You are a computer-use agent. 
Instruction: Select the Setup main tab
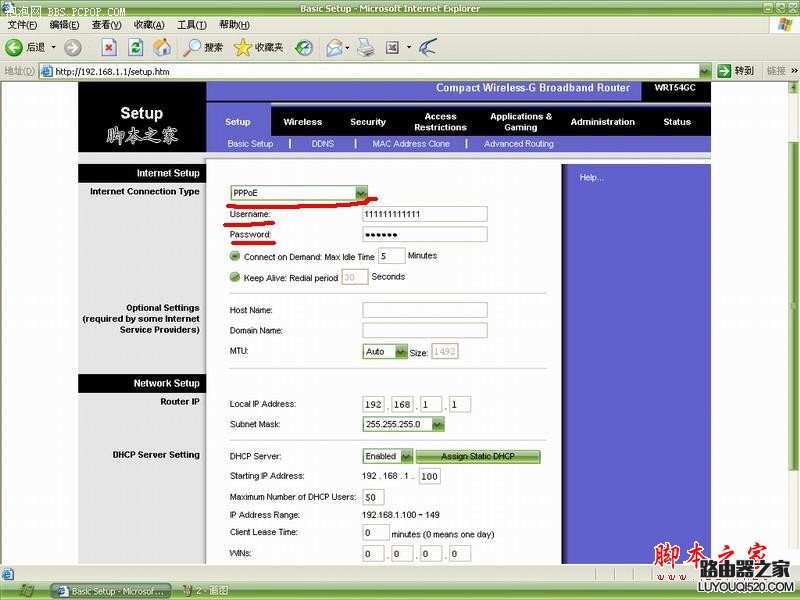click(x=238, y=121)
